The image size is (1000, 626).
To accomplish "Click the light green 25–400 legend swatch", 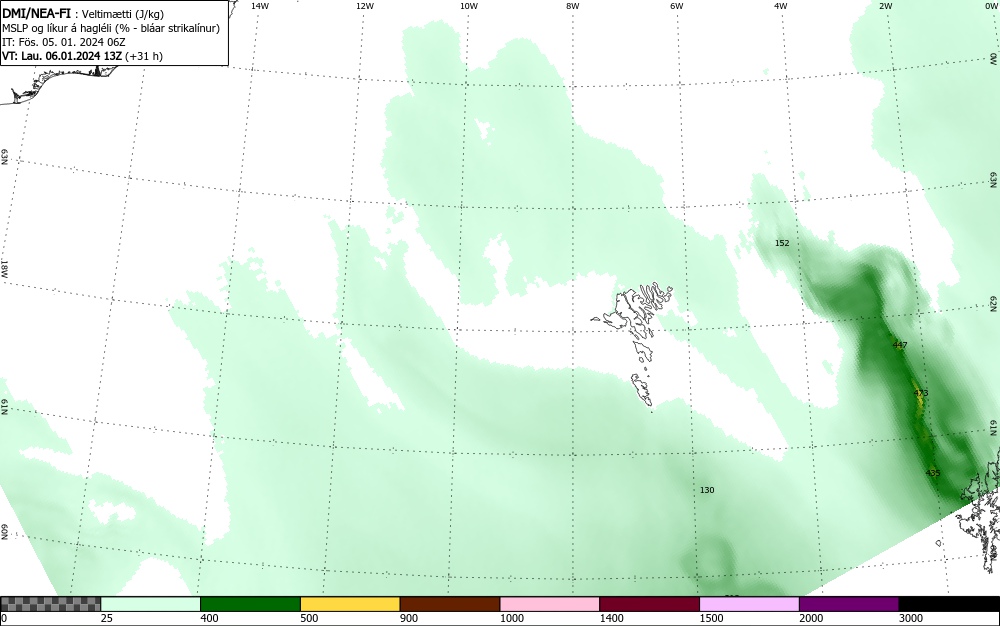I will (x=151, y=604).
